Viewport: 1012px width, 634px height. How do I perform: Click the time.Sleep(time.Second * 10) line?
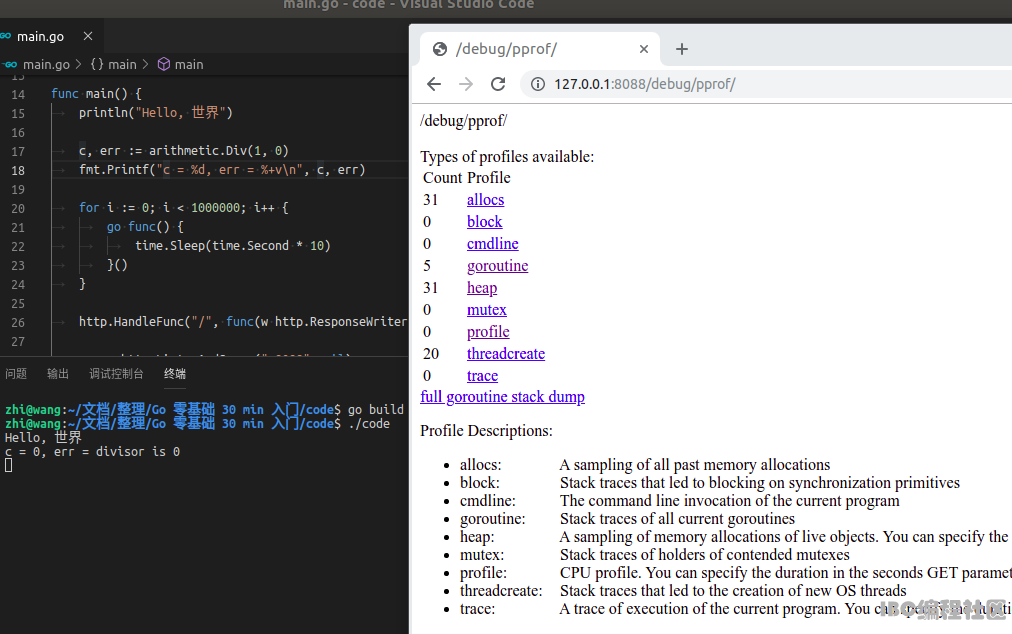[232, 245]
